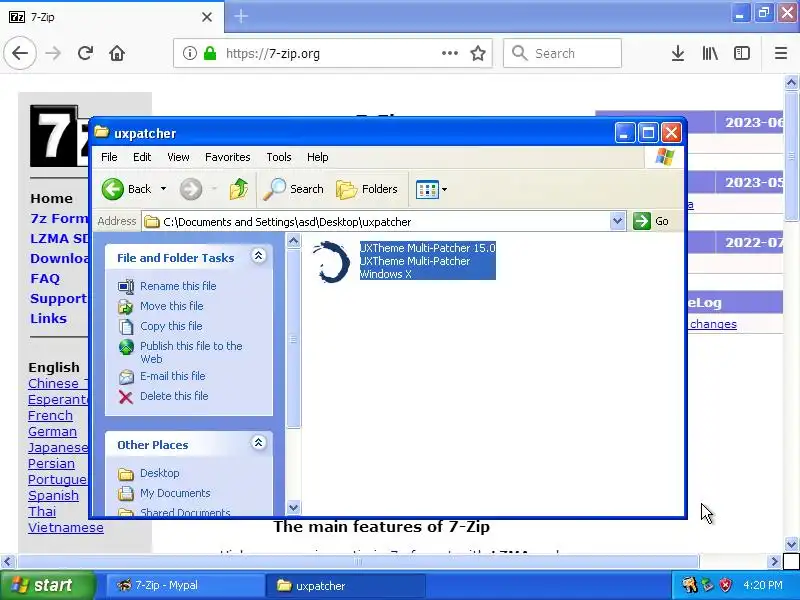Click the Explorer address path text
The image size is (800, 600).
tap(287, 222)
